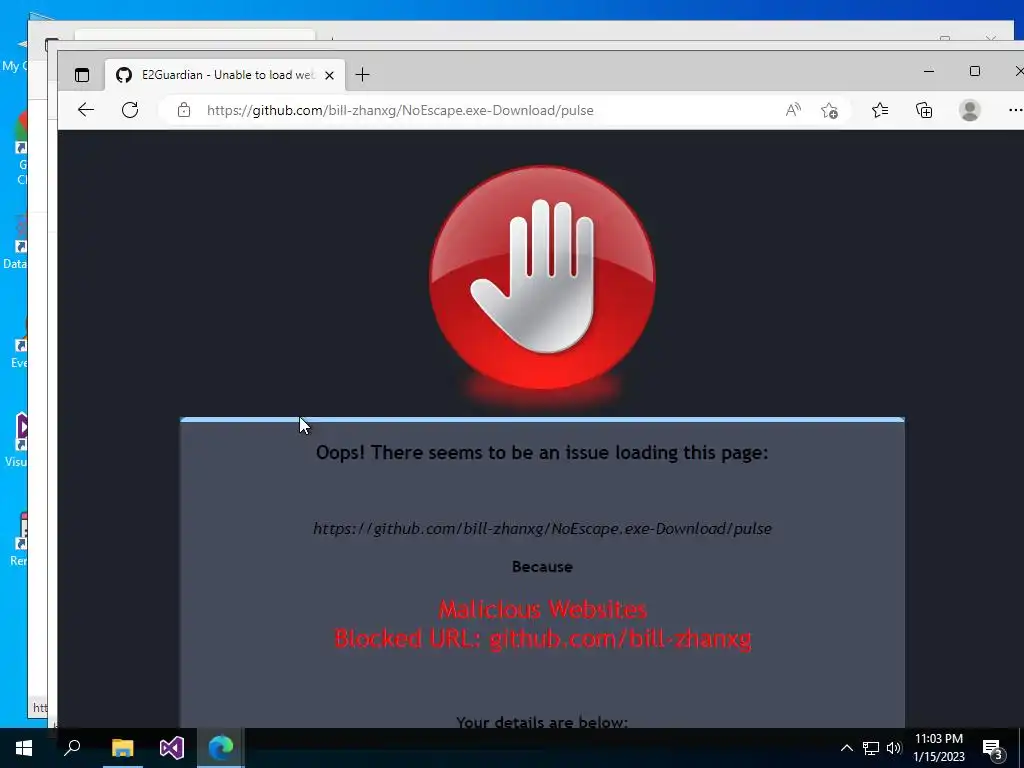Screen dimensions: 1024x768
Task: Click the 'Because' label
Action: point(542,566)
